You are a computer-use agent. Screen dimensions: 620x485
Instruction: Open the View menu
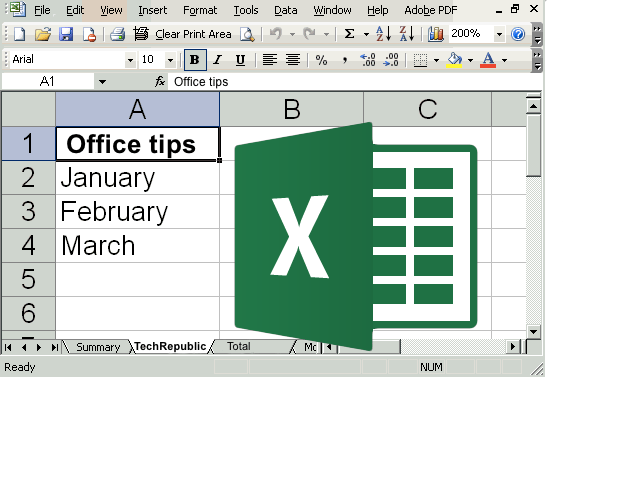[111, 10]
